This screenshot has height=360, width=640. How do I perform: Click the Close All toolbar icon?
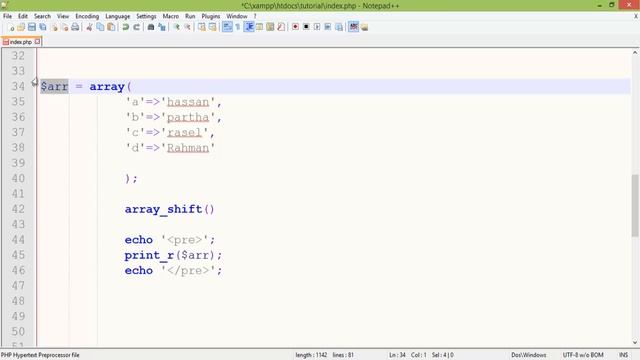pos(64,27)
